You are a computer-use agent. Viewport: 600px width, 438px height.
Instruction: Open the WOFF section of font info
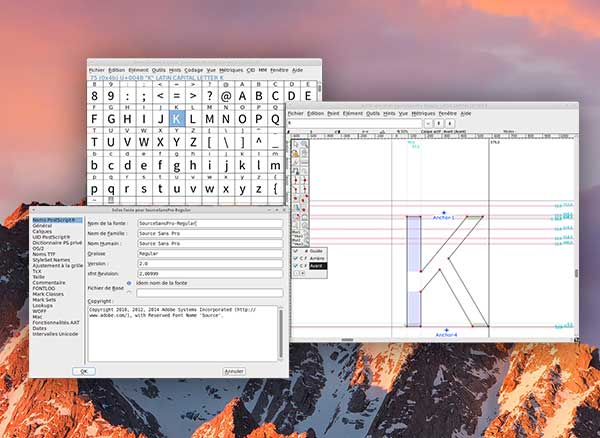point(39,311)
